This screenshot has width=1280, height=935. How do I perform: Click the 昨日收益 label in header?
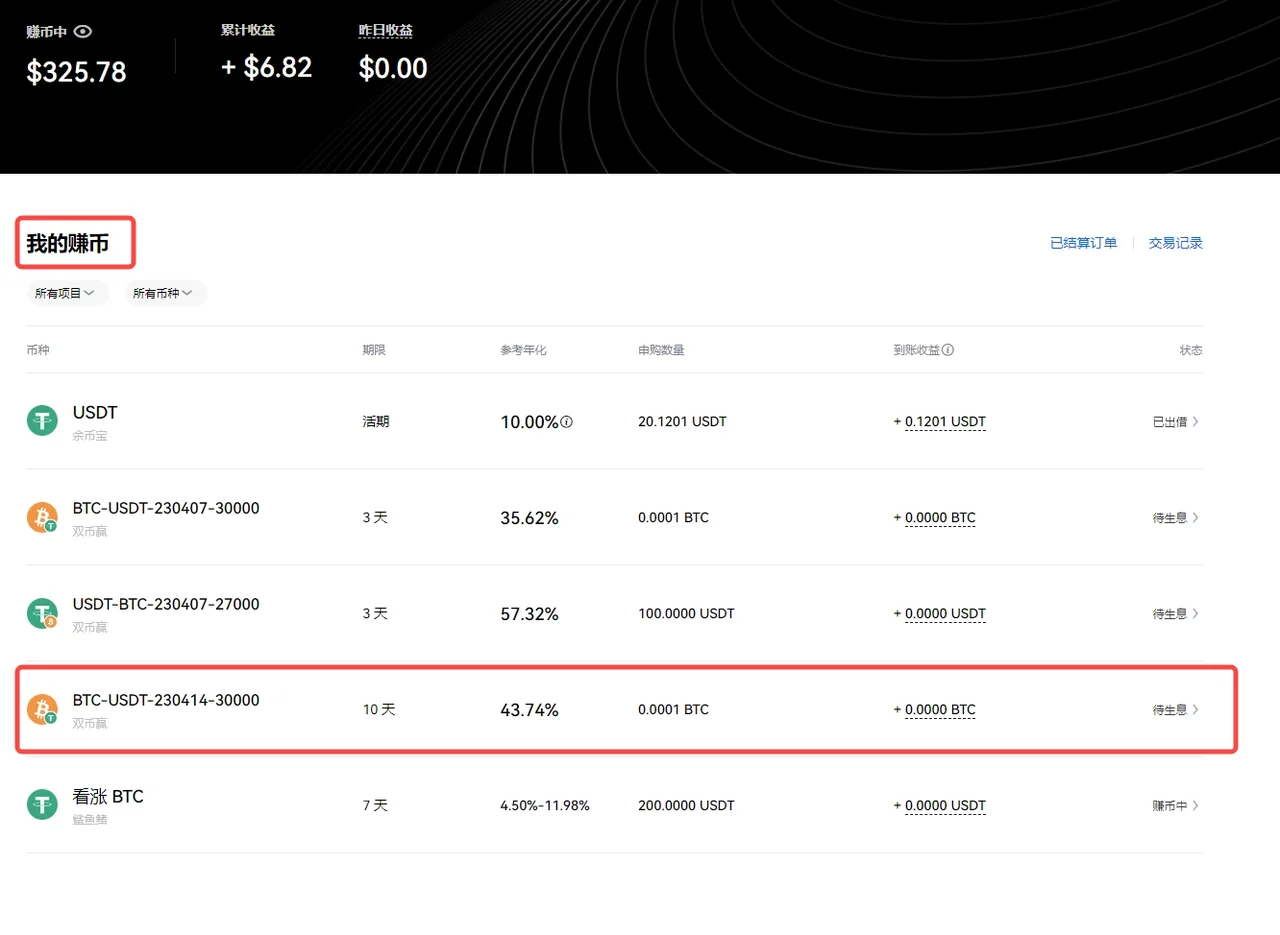coord(386,31)
